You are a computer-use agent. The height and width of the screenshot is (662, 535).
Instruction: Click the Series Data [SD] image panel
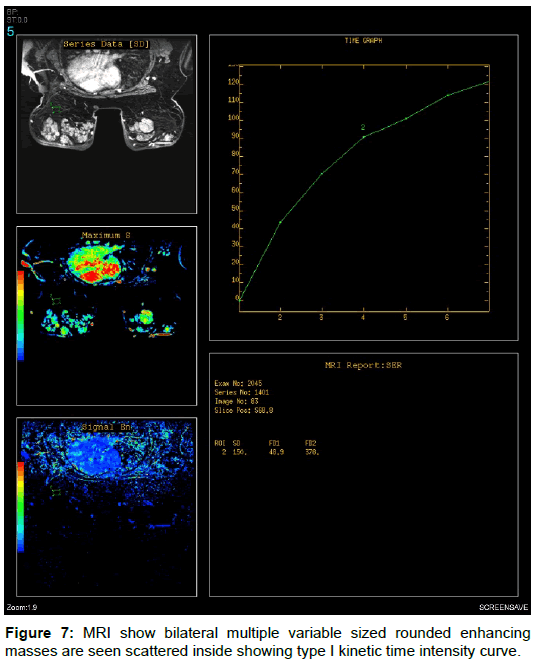pyautogui.click(x=106, y=124)
